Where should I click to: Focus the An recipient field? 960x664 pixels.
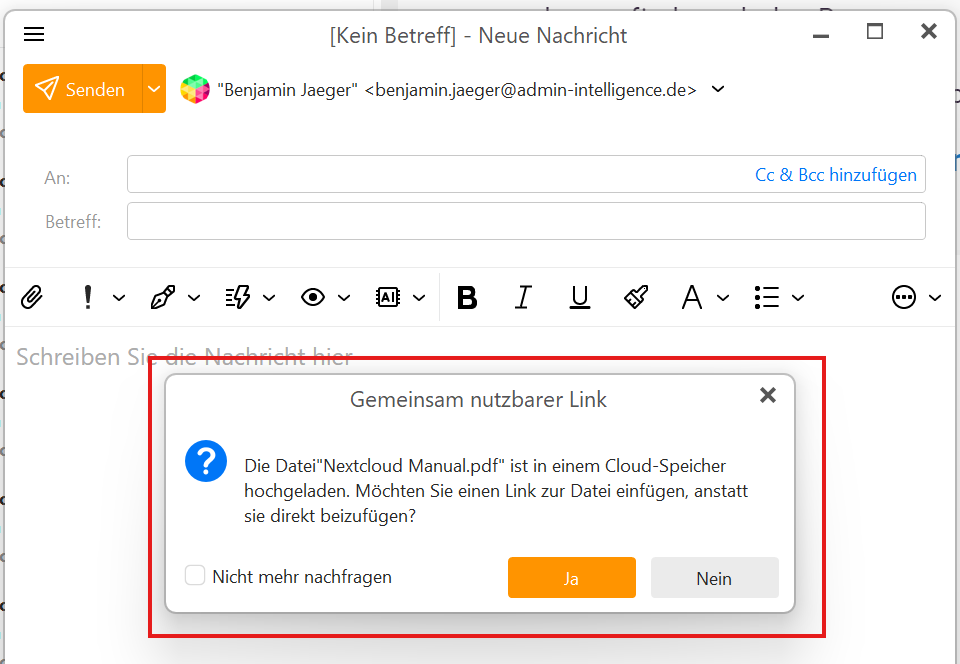526,174
